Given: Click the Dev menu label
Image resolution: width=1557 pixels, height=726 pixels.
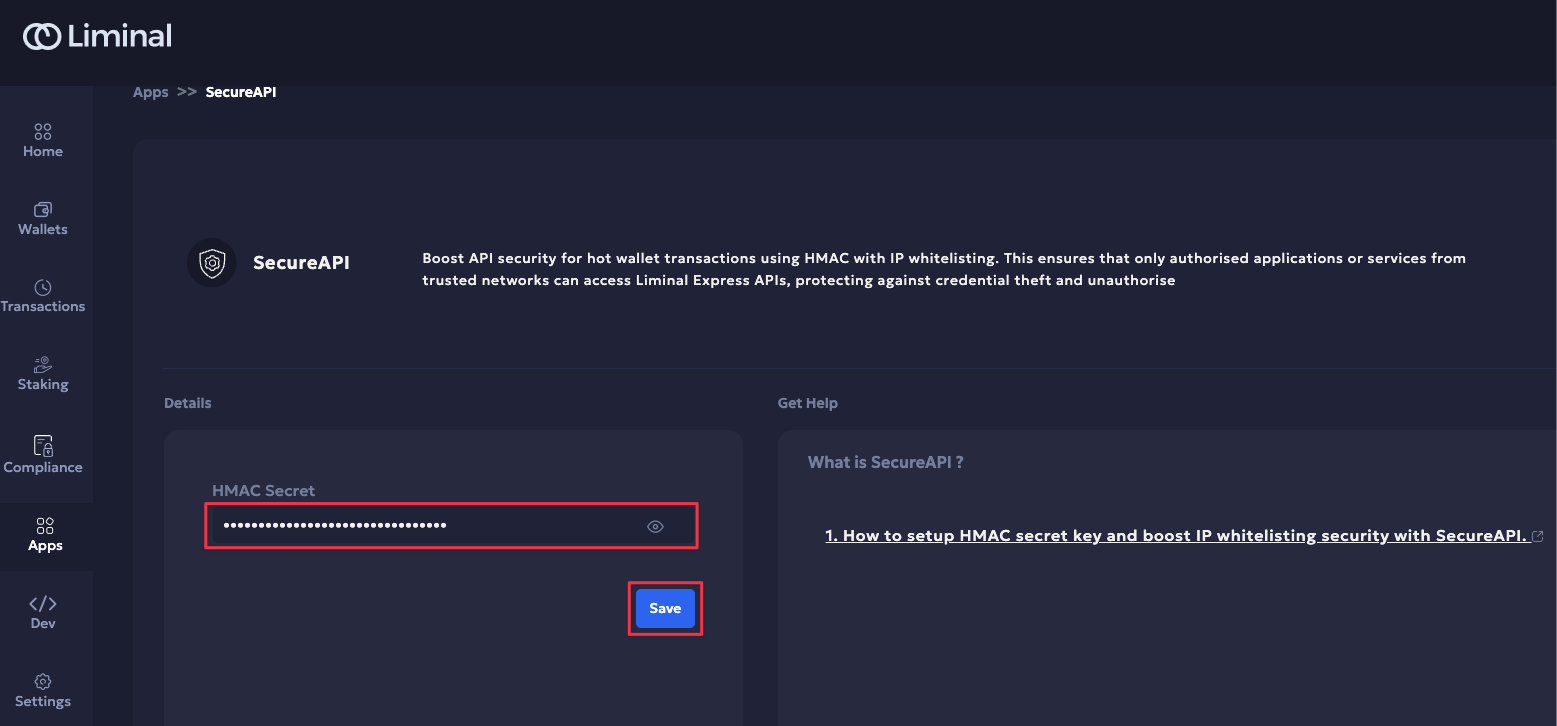Looking at the screenshot, I should pyautogui.click(x=43, y=623).
